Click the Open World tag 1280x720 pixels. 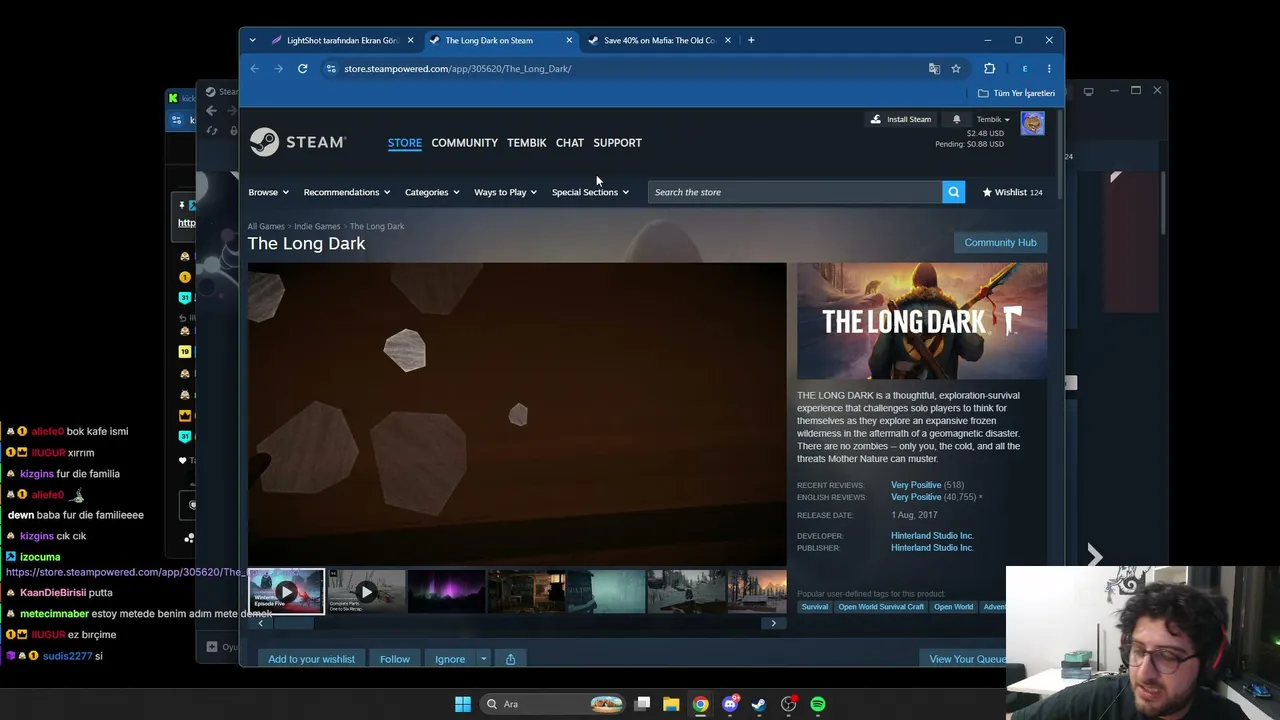pyautogui.click(x=953, y=607)
